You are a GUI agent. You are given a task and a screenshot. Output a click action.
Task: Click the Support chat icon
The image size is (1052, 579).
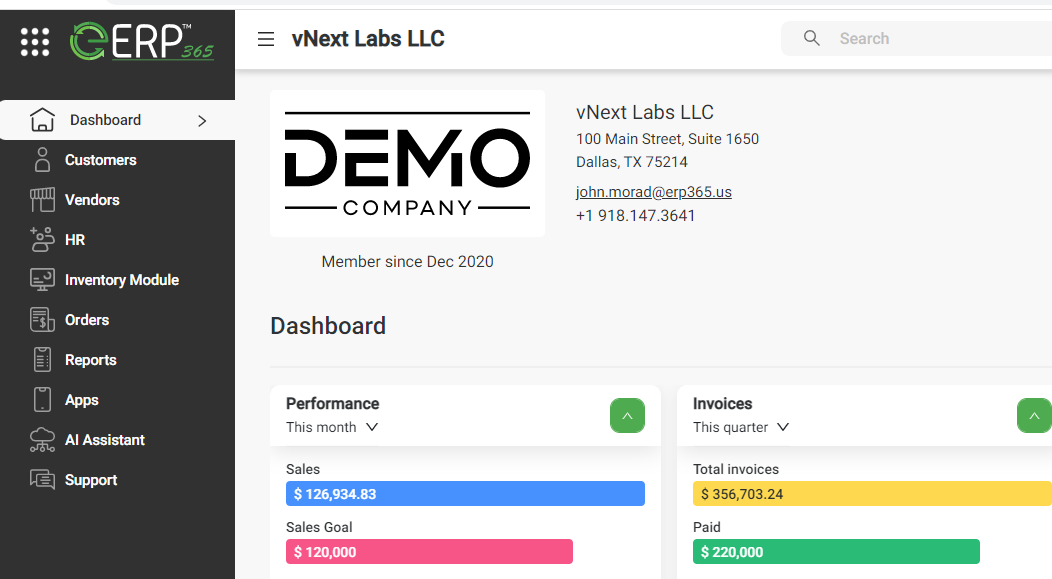pos(42,480)
